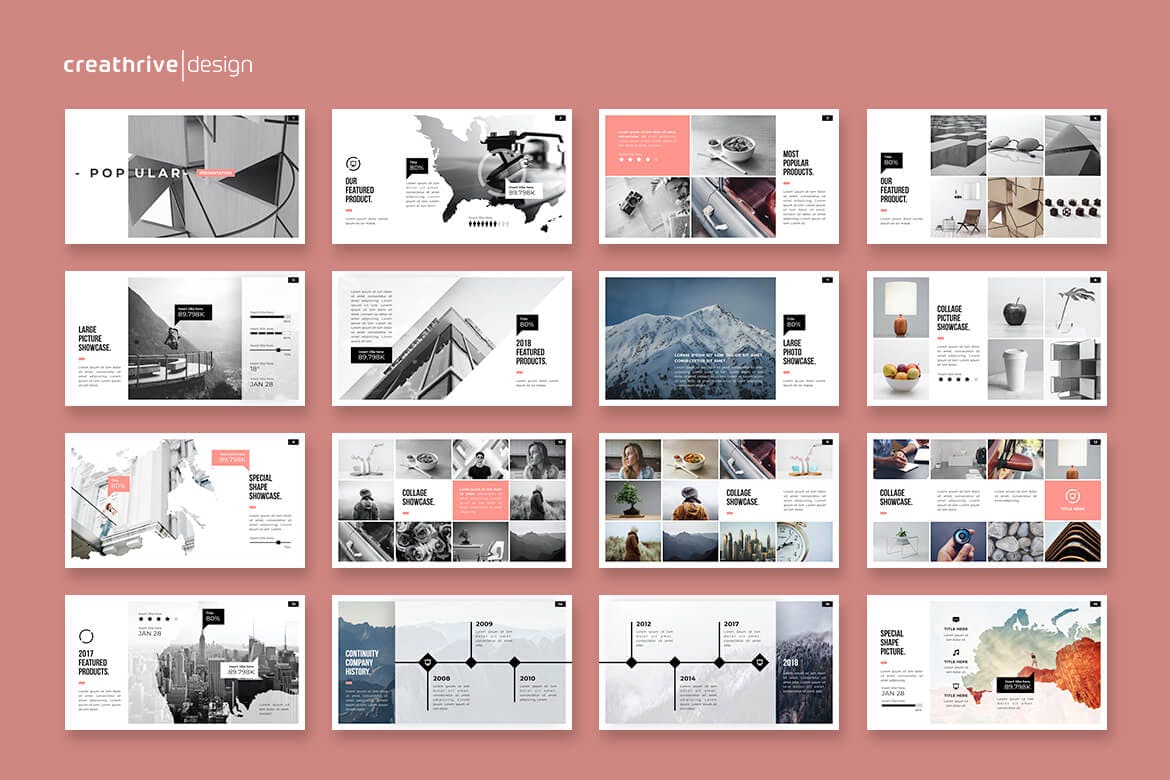Screen dimensions: 1170x780
Task: Click the star rating dots on Most Popular Products
Action: 638,158
